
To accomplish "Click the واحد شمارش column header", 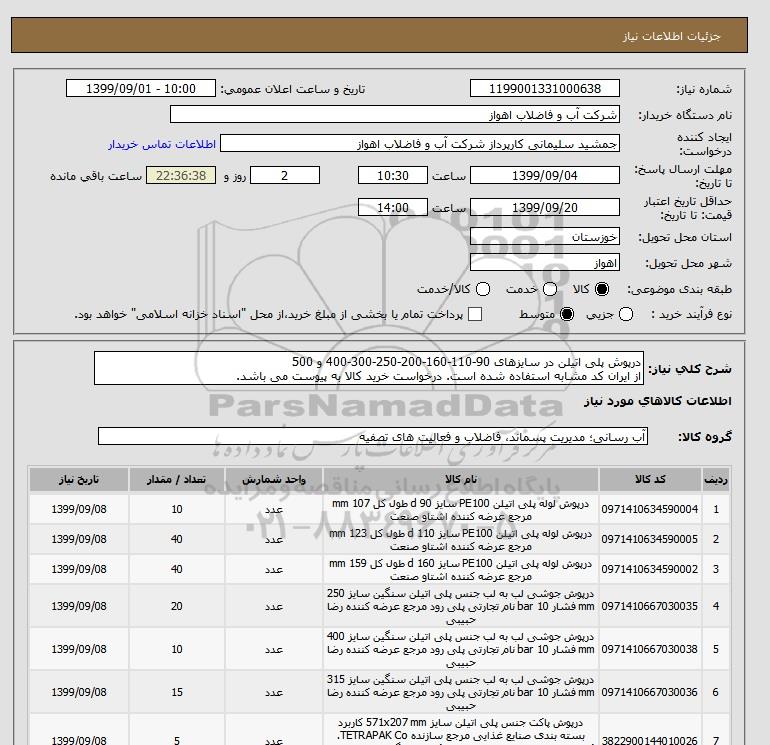I will (x=274, y=480).
